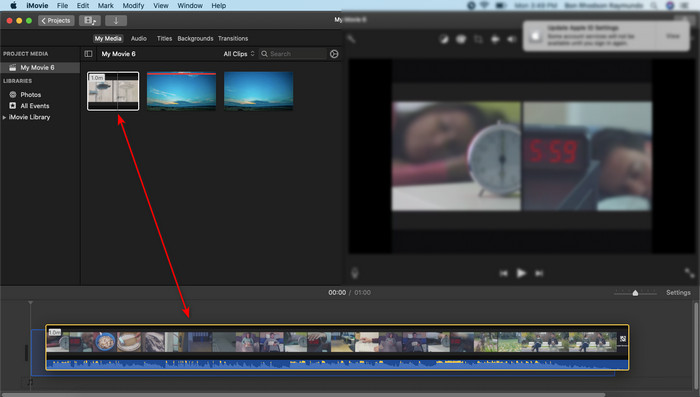Open the File menu
This screenshot has width=700, height=397.
(x=62, y=5)
